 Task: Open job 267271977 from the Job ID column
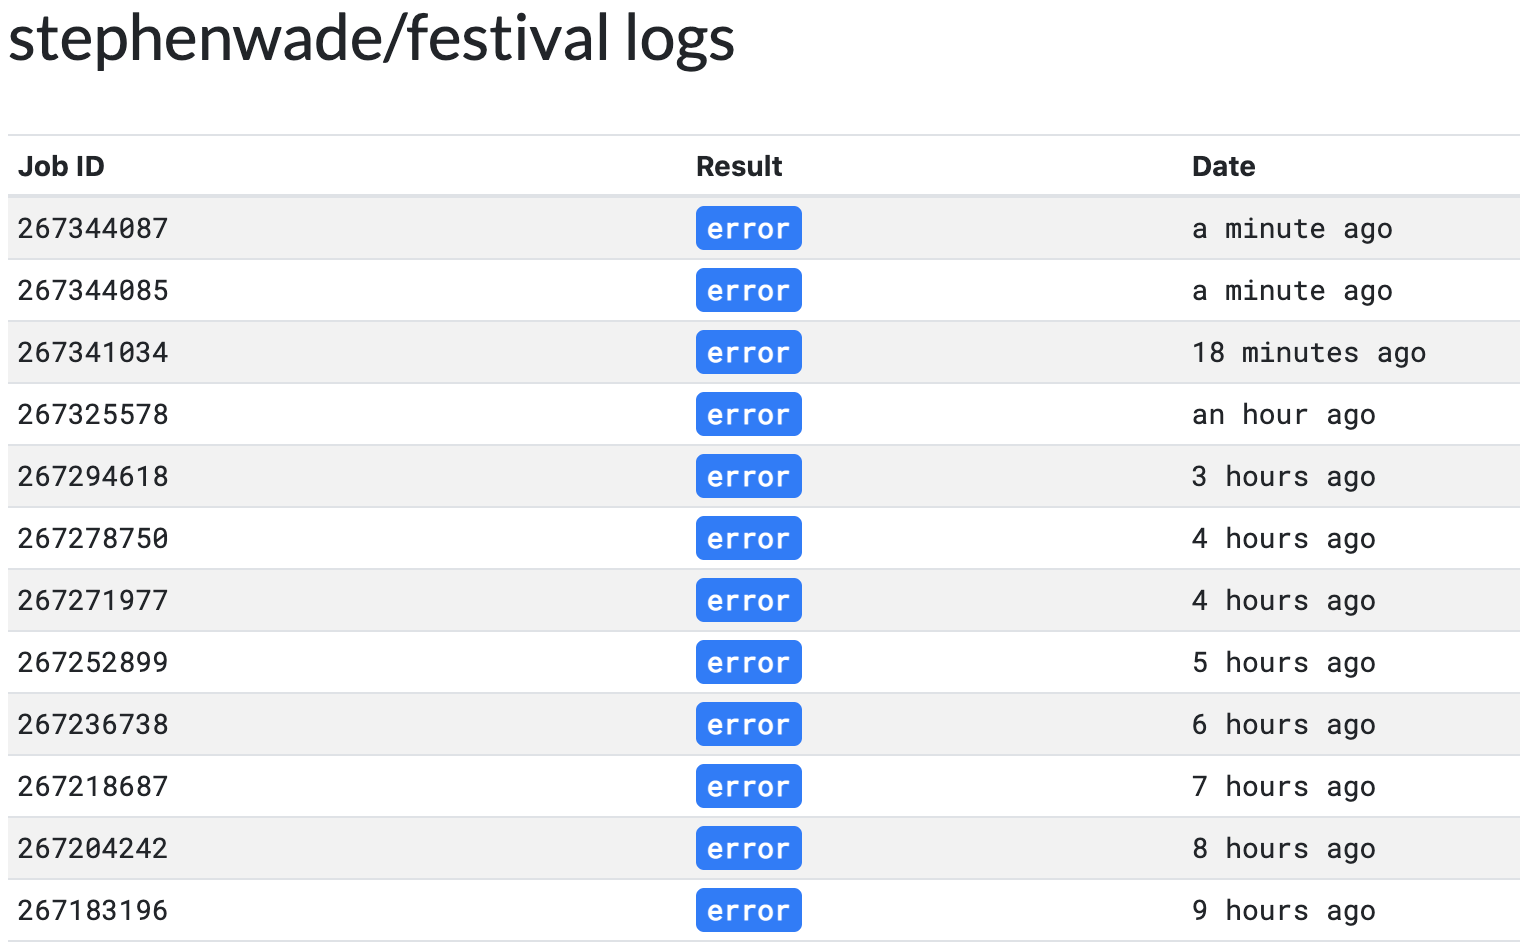[92, 600]
